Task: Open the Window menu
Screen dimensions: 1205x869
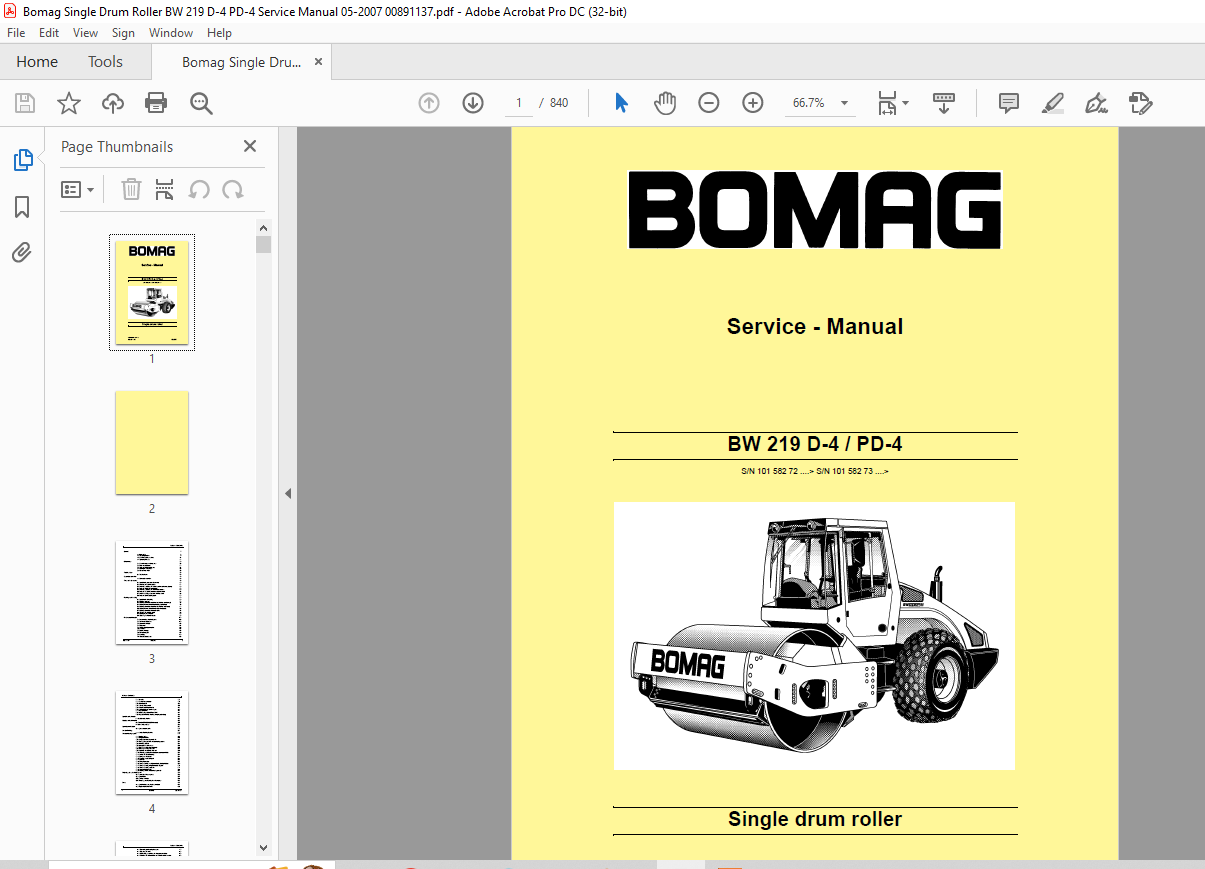Action: coord(171,33)
